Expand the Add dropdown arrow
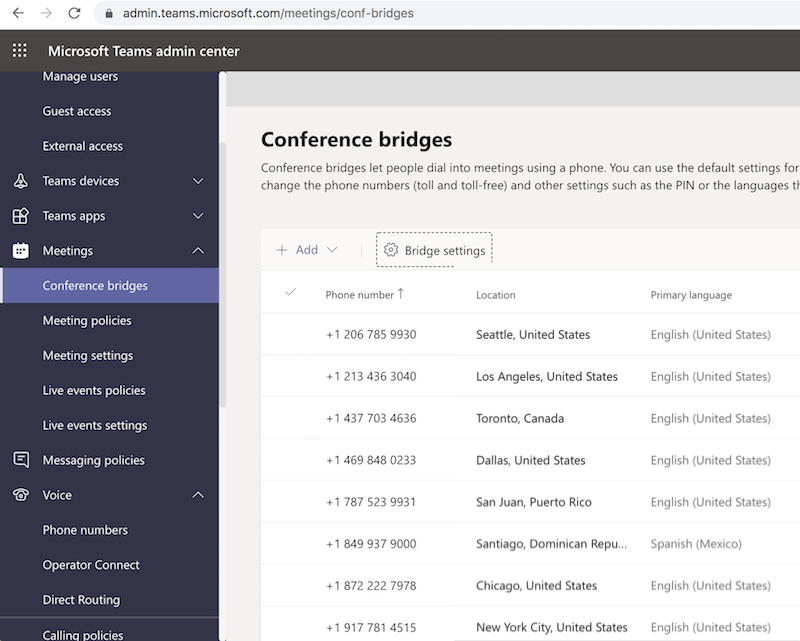 pos(331,250)
